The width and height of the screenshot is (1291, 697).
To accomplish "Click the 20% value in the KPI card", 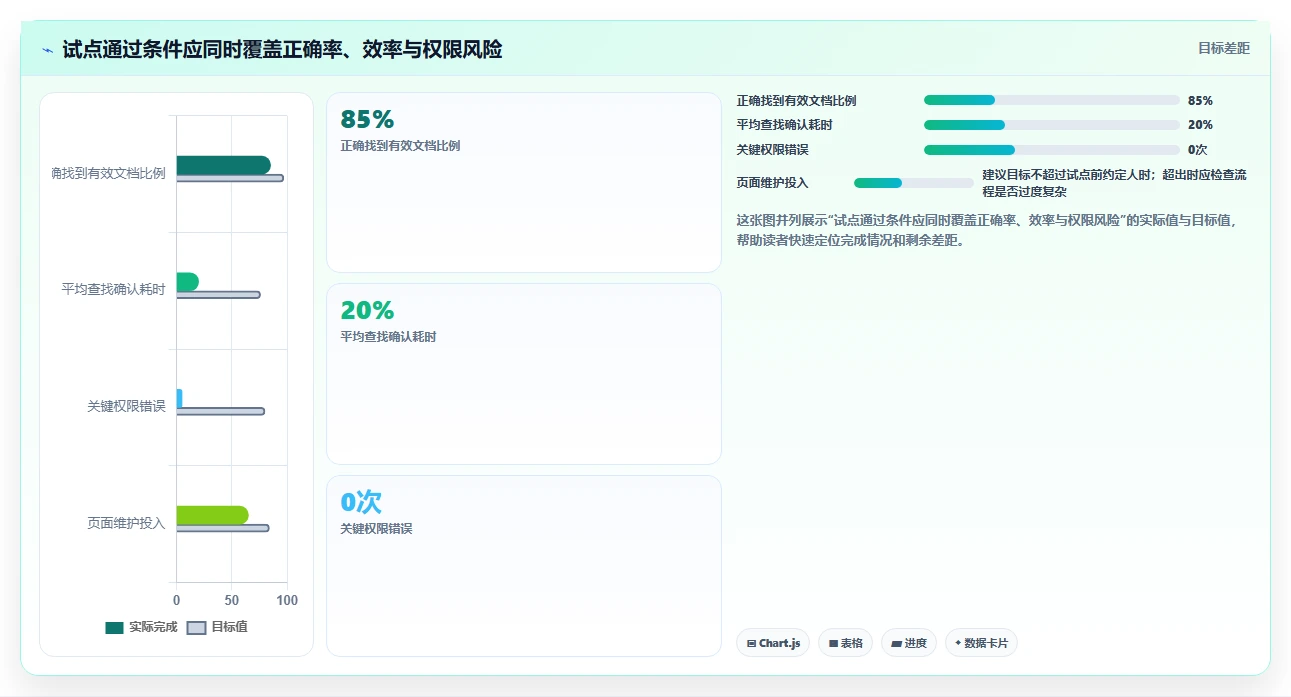I will [x=367, y=310].
